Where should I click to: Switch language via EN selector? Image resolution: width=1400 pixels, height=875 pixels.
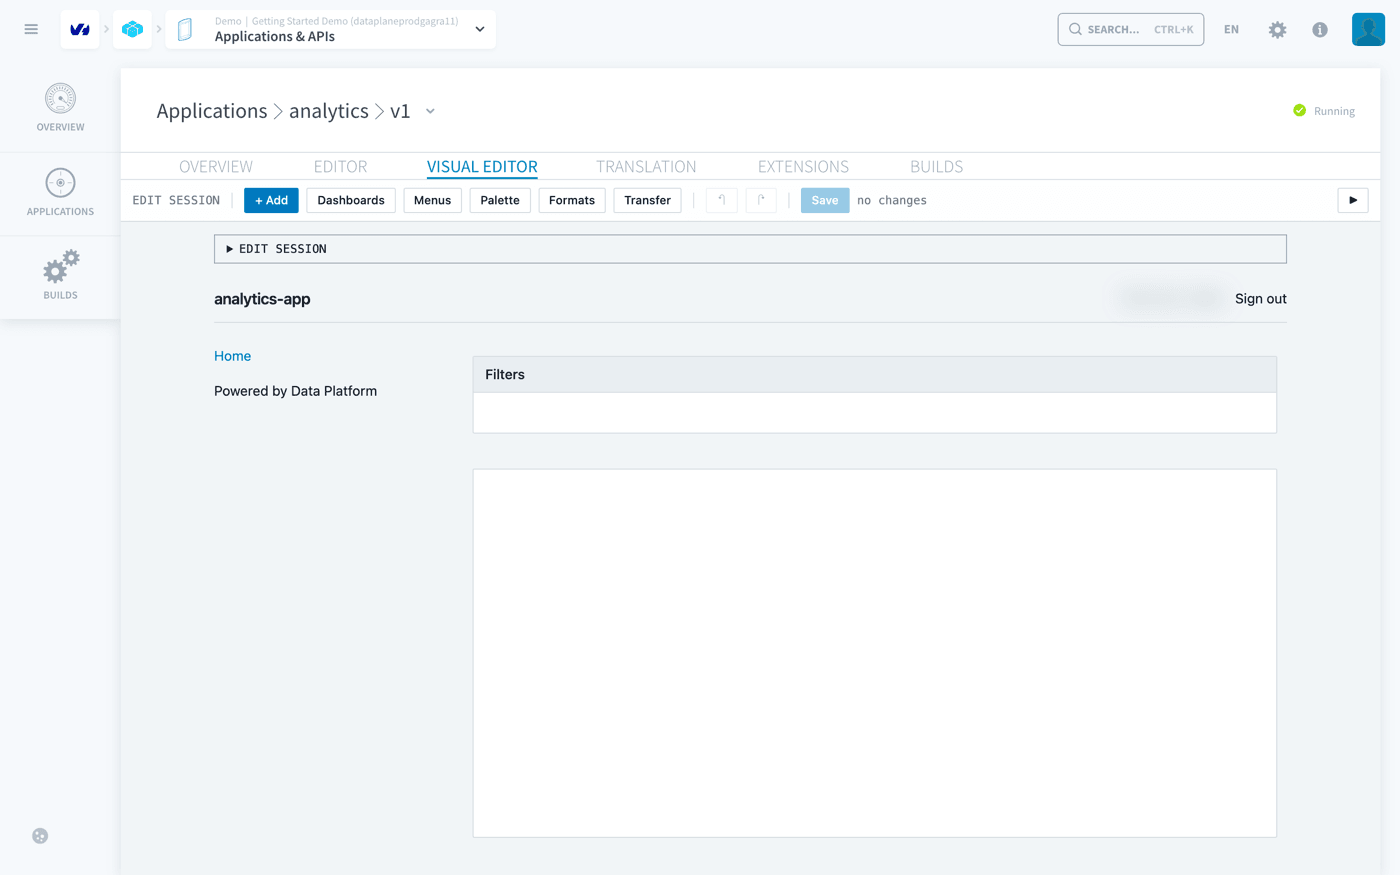(1231, 29)
